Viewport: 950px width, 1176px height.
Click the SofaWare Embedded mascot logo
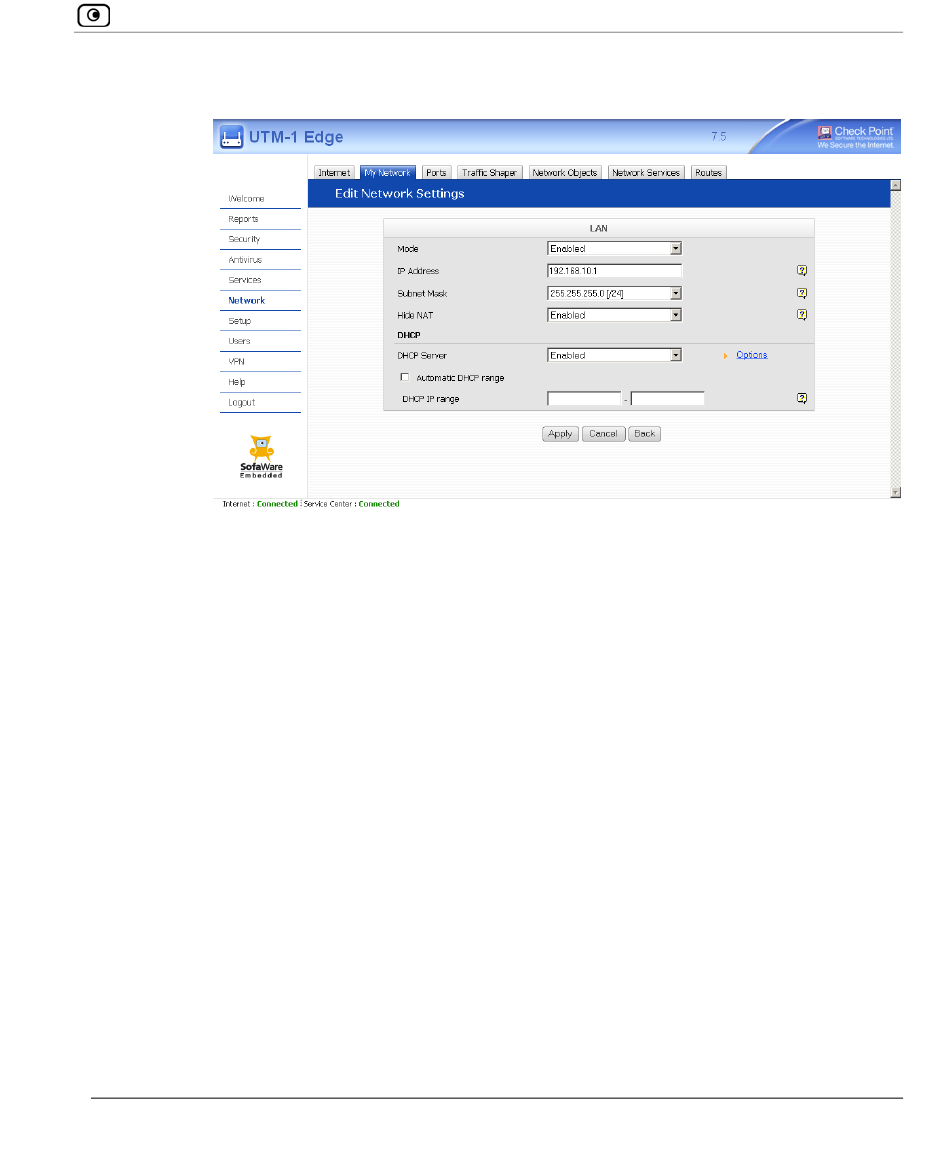coord(261,457)
